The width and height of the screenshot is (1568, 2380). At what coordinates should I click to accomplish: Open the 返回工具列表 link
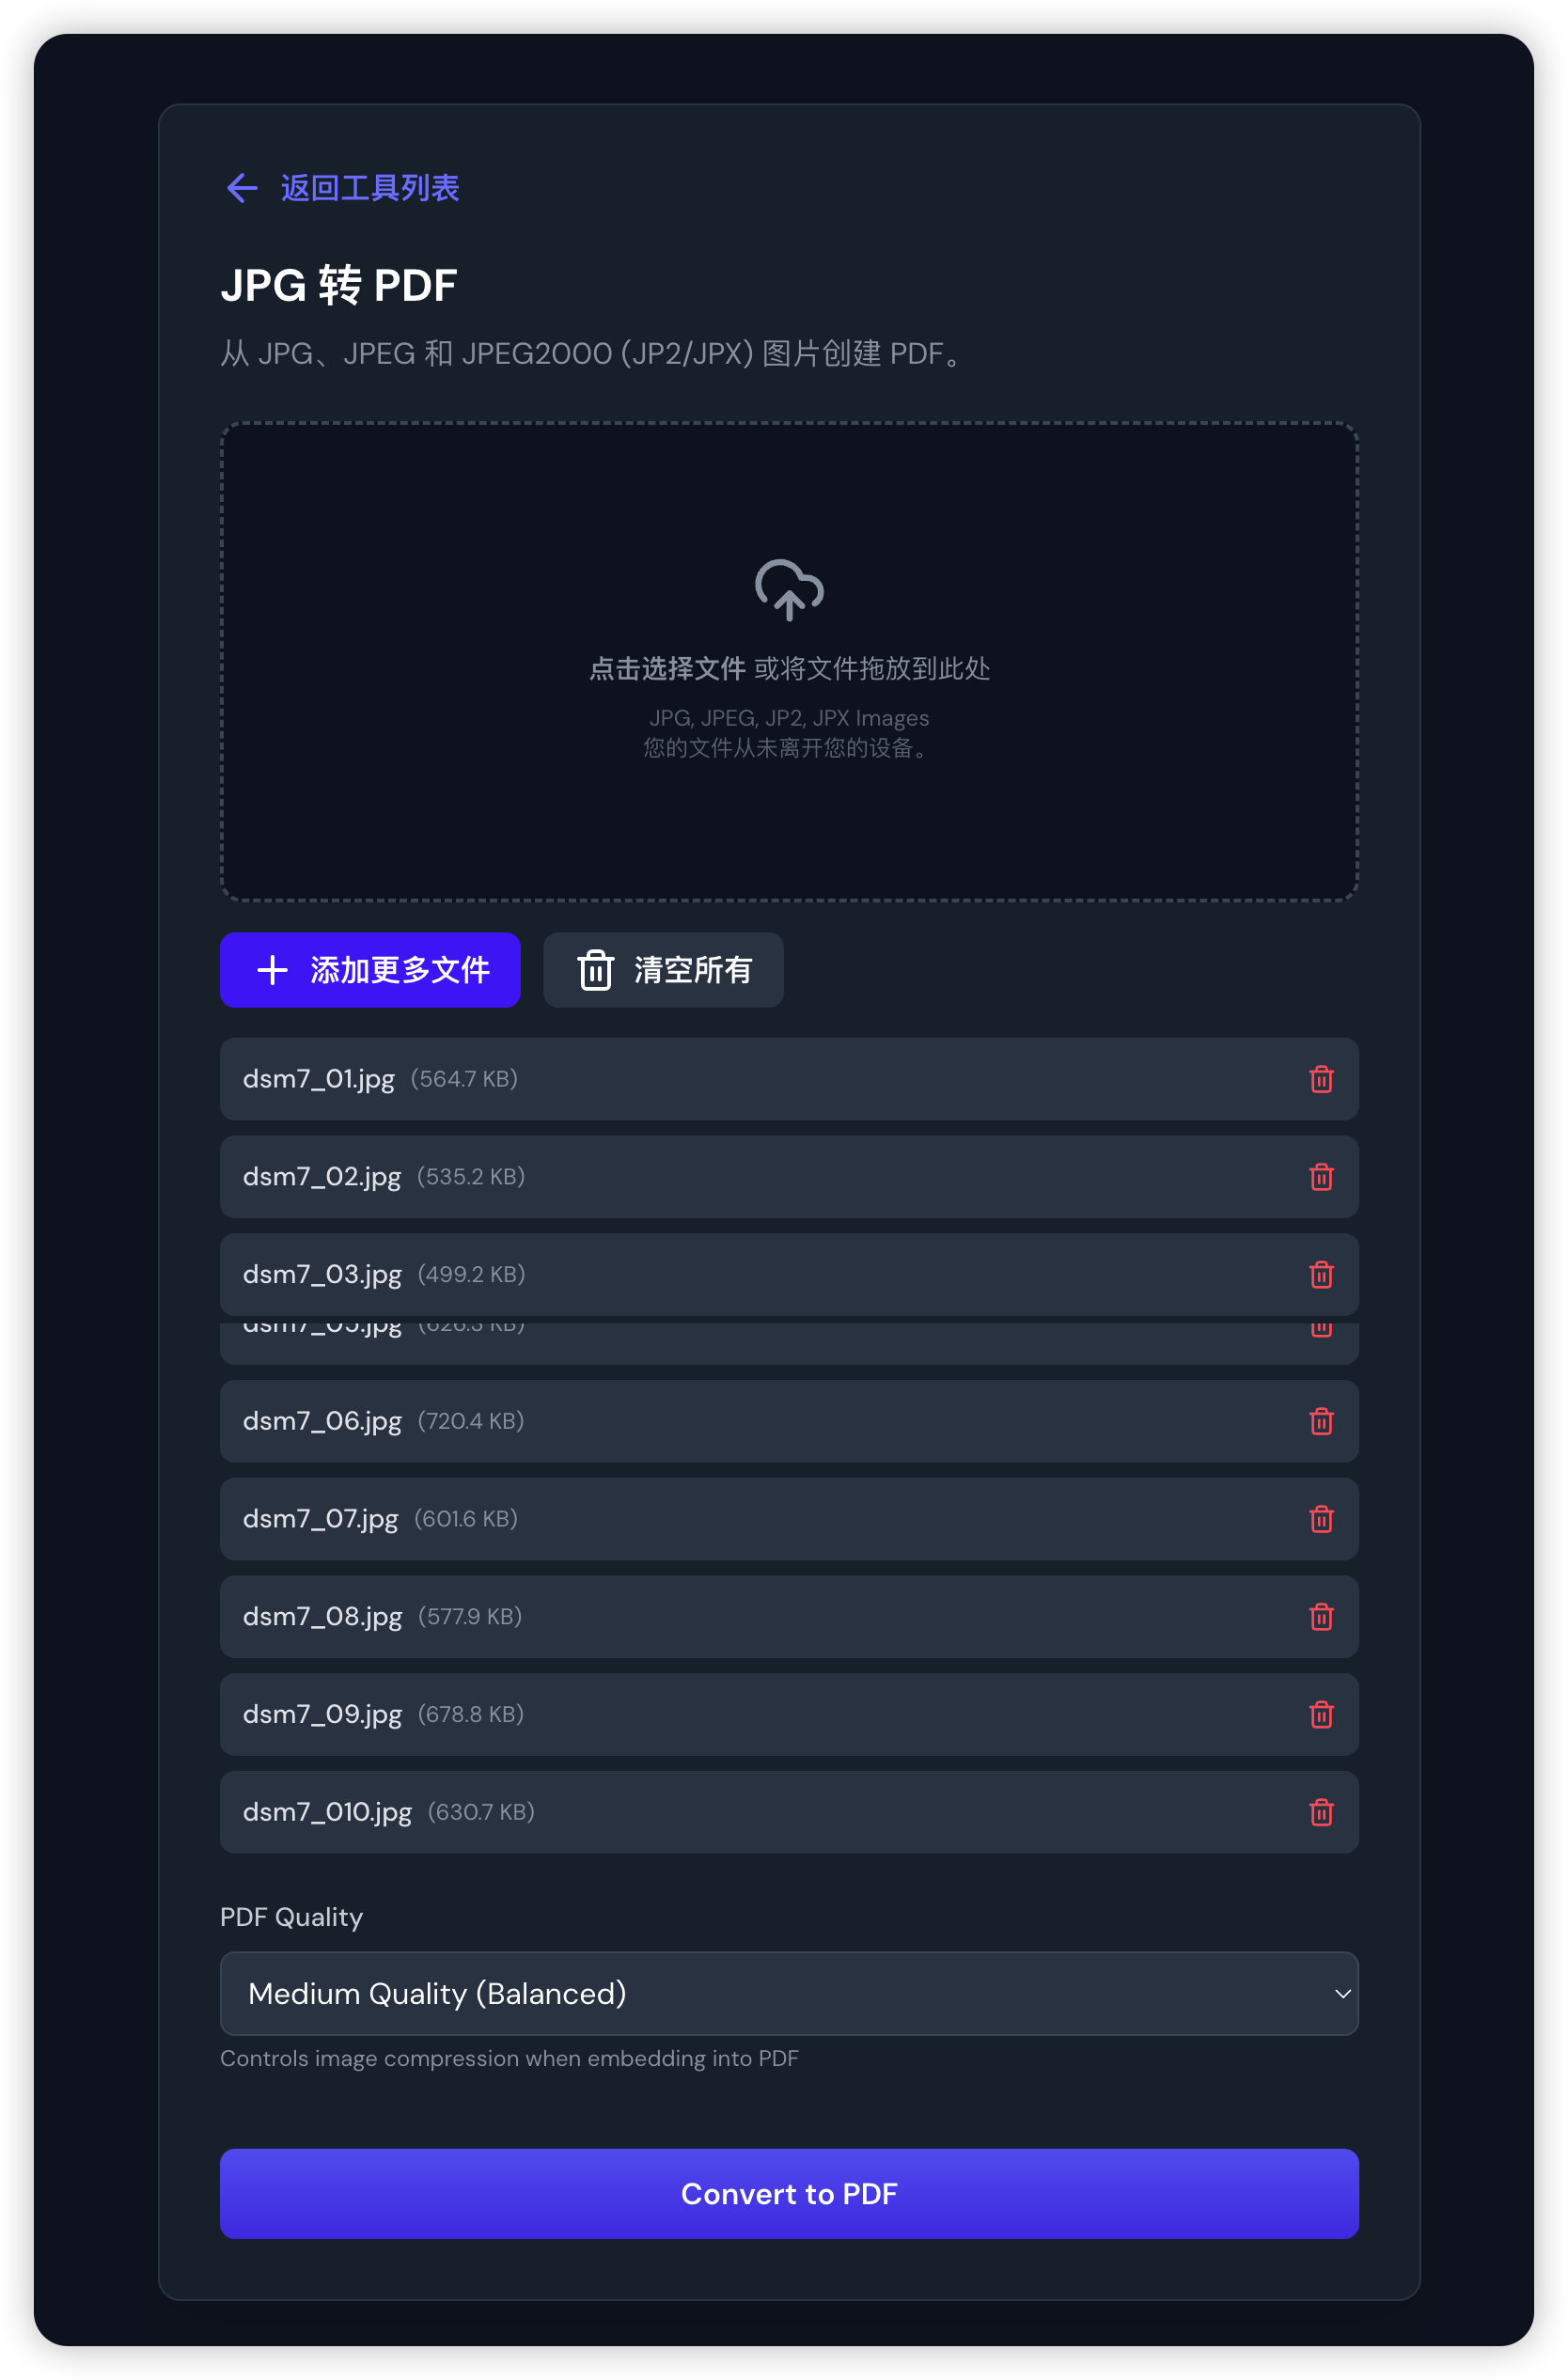pyautogui.click(x=369, y=188)
